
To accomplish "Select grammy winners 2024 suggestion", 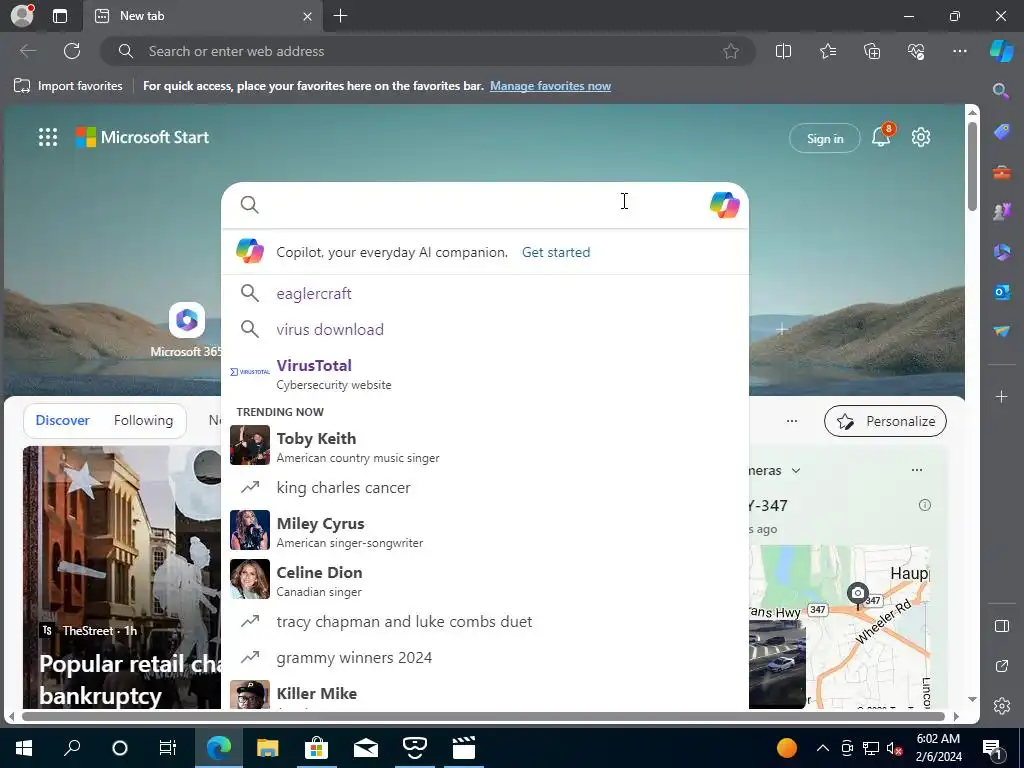I will tap(485, 657).
